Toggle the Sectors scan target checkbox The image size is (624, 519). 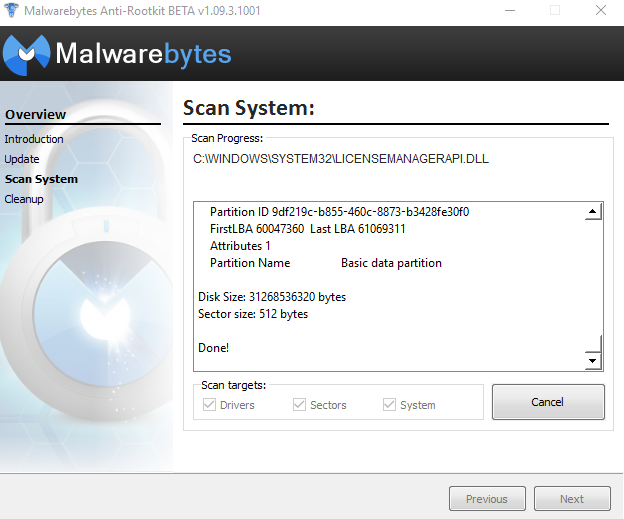pyautogui.click(x=300, y=405)
